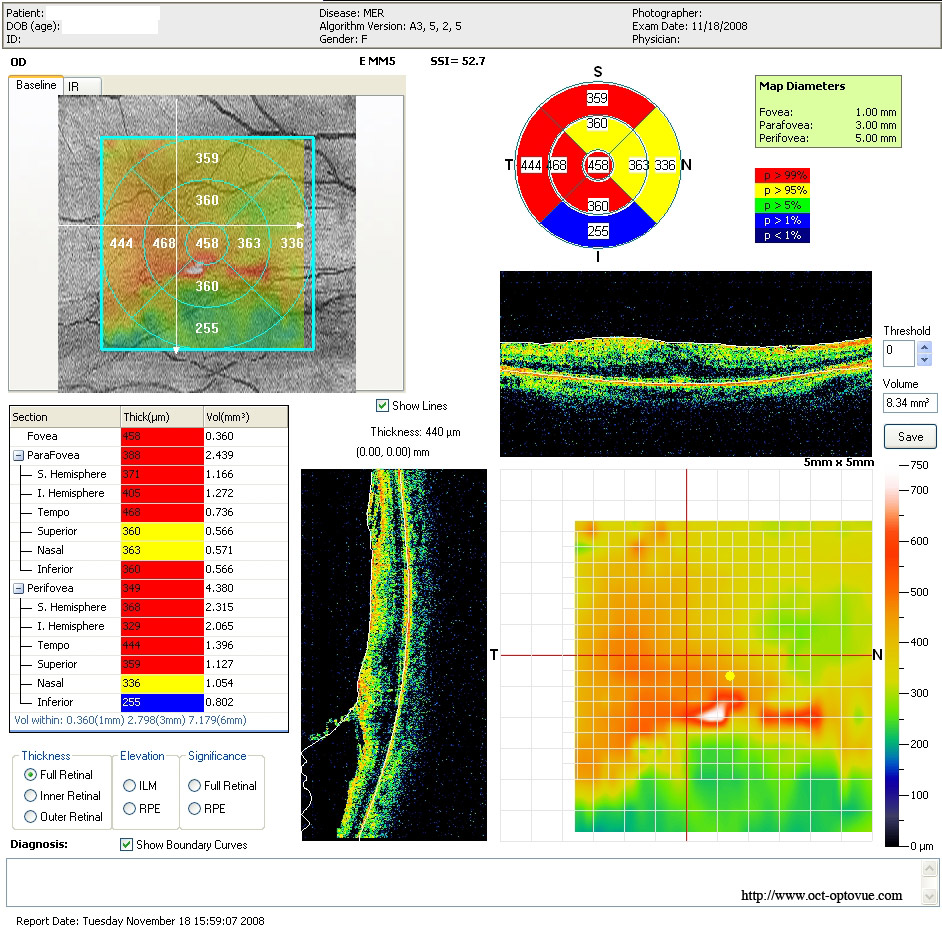Select the ParaFovea row label
This screenshot has width=942, height=929.
(53, 455)
